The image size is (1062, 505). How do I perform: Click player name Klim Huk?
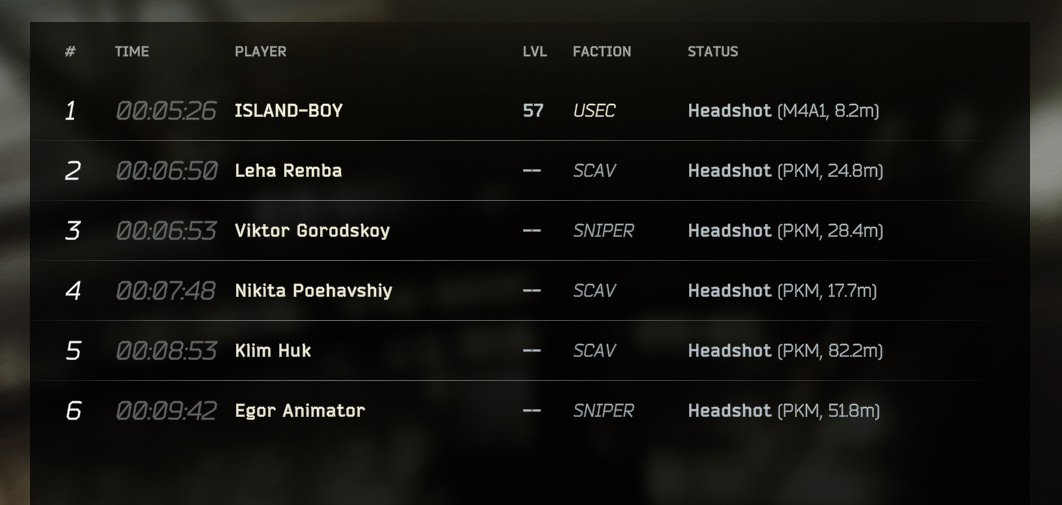[273, 351]
